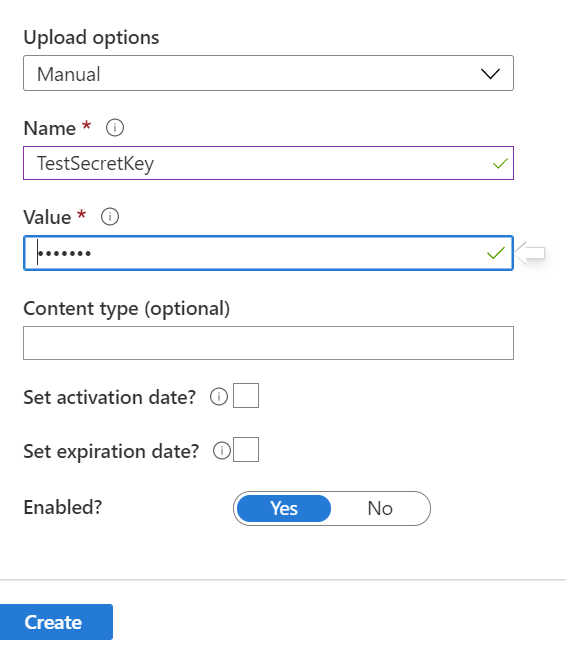
Task: Select Yes for Enabled
Action: click(x=284, y=508)
